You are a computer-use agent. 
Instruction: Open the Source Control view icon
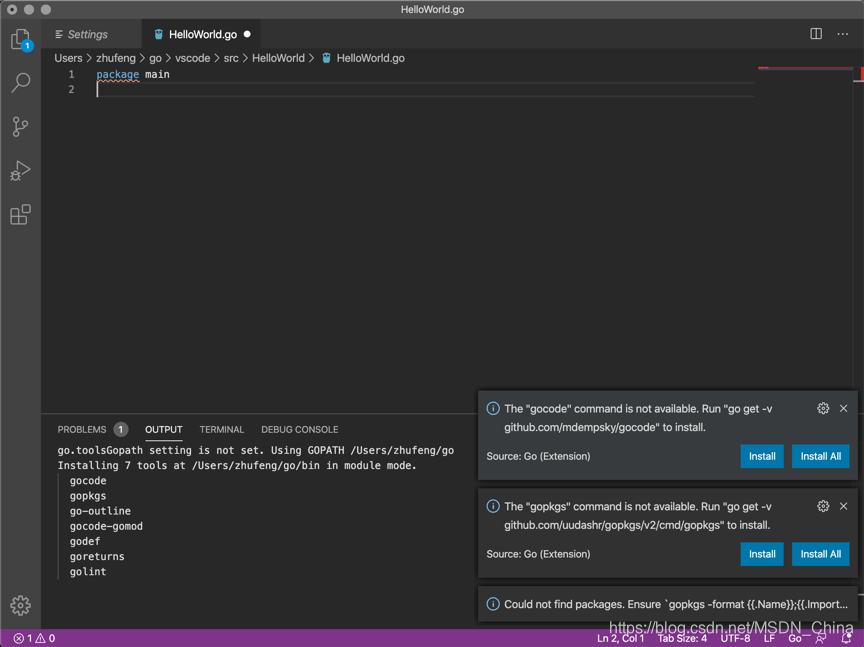(x=20, y=127)
